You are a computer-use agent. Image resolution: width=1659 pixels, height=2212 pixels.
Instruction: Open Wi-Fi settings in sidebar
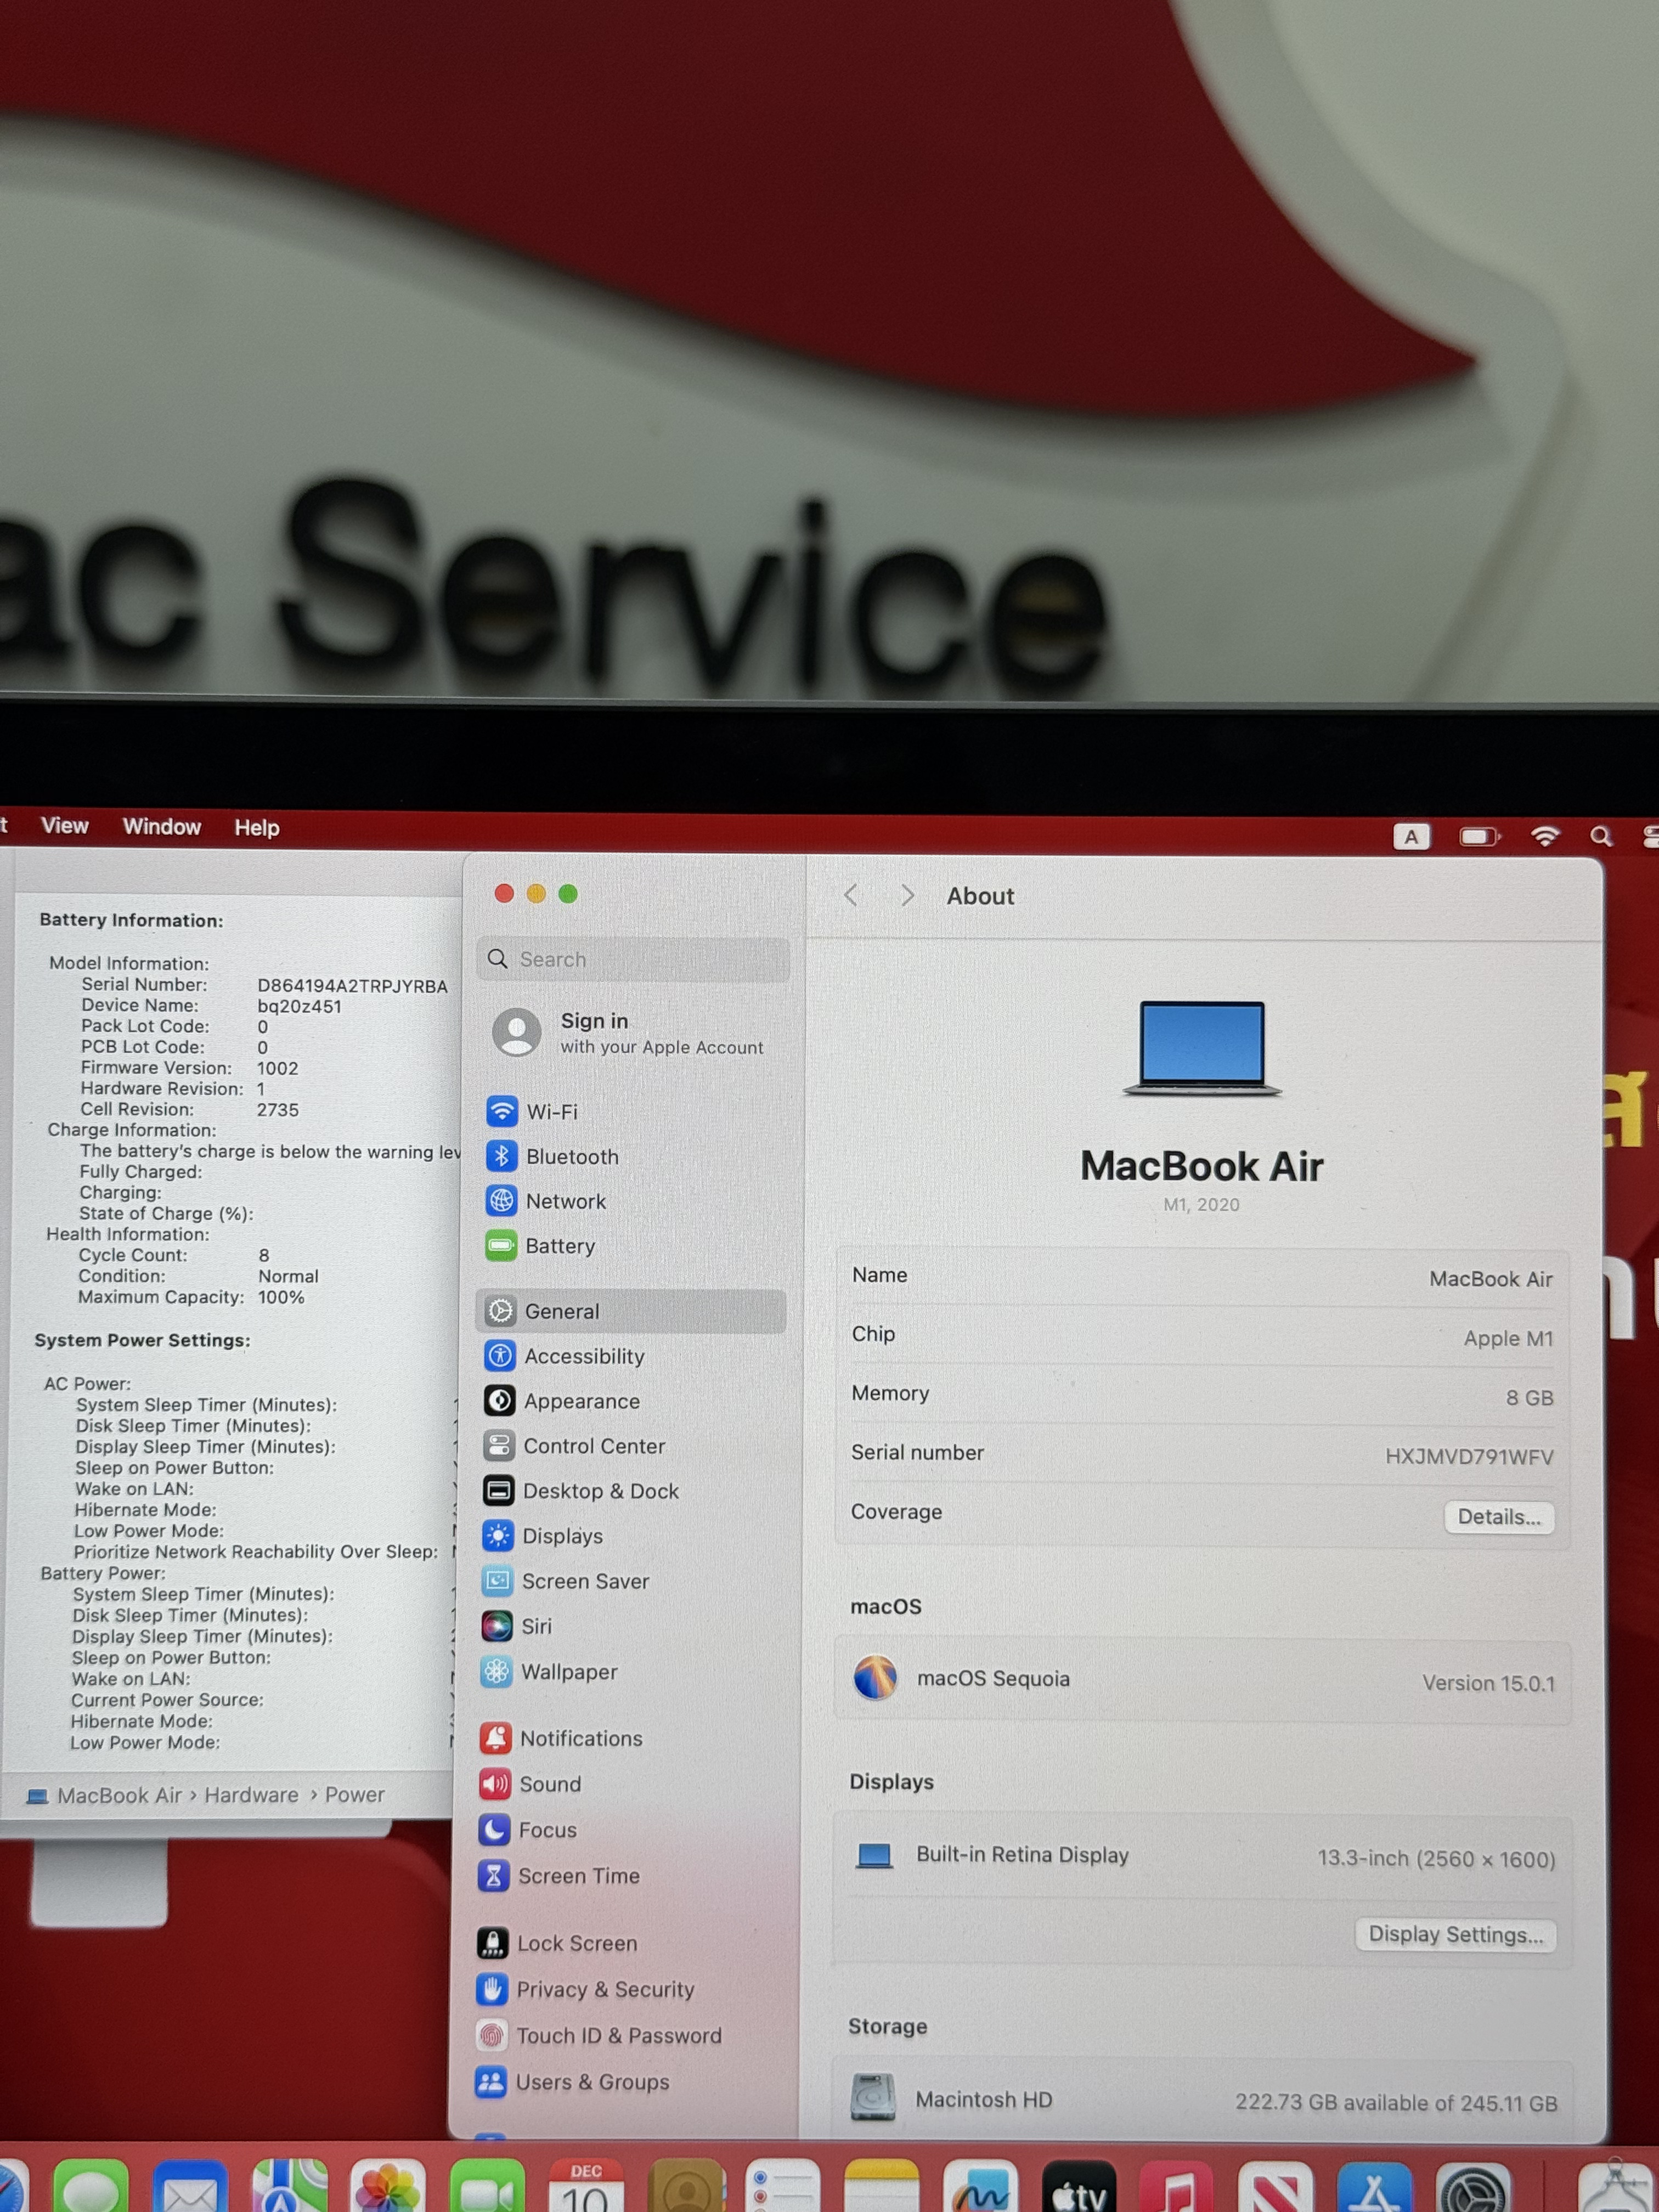coord(551,1111)
